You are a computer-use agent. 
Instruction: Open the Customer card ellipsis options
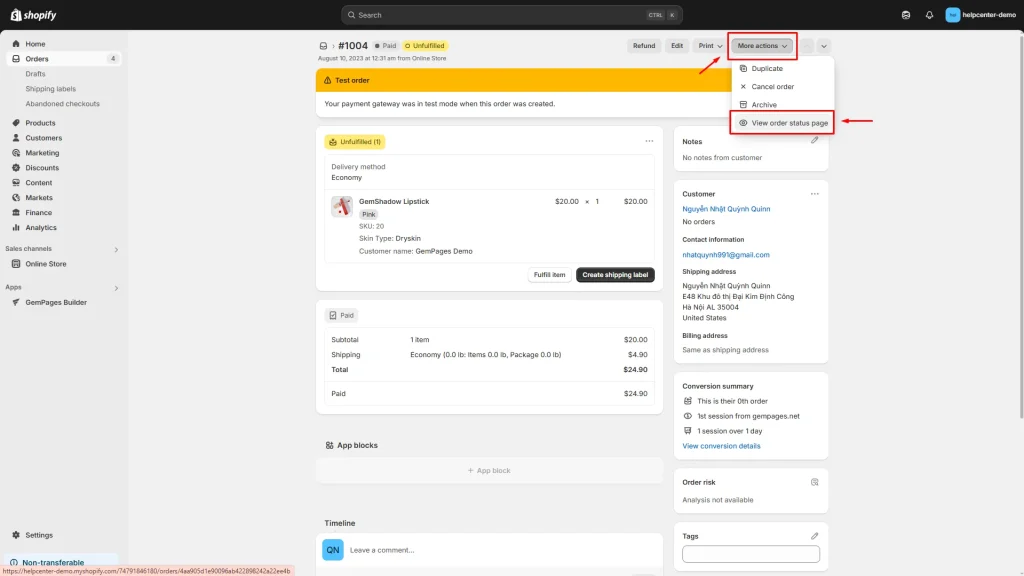815,193
